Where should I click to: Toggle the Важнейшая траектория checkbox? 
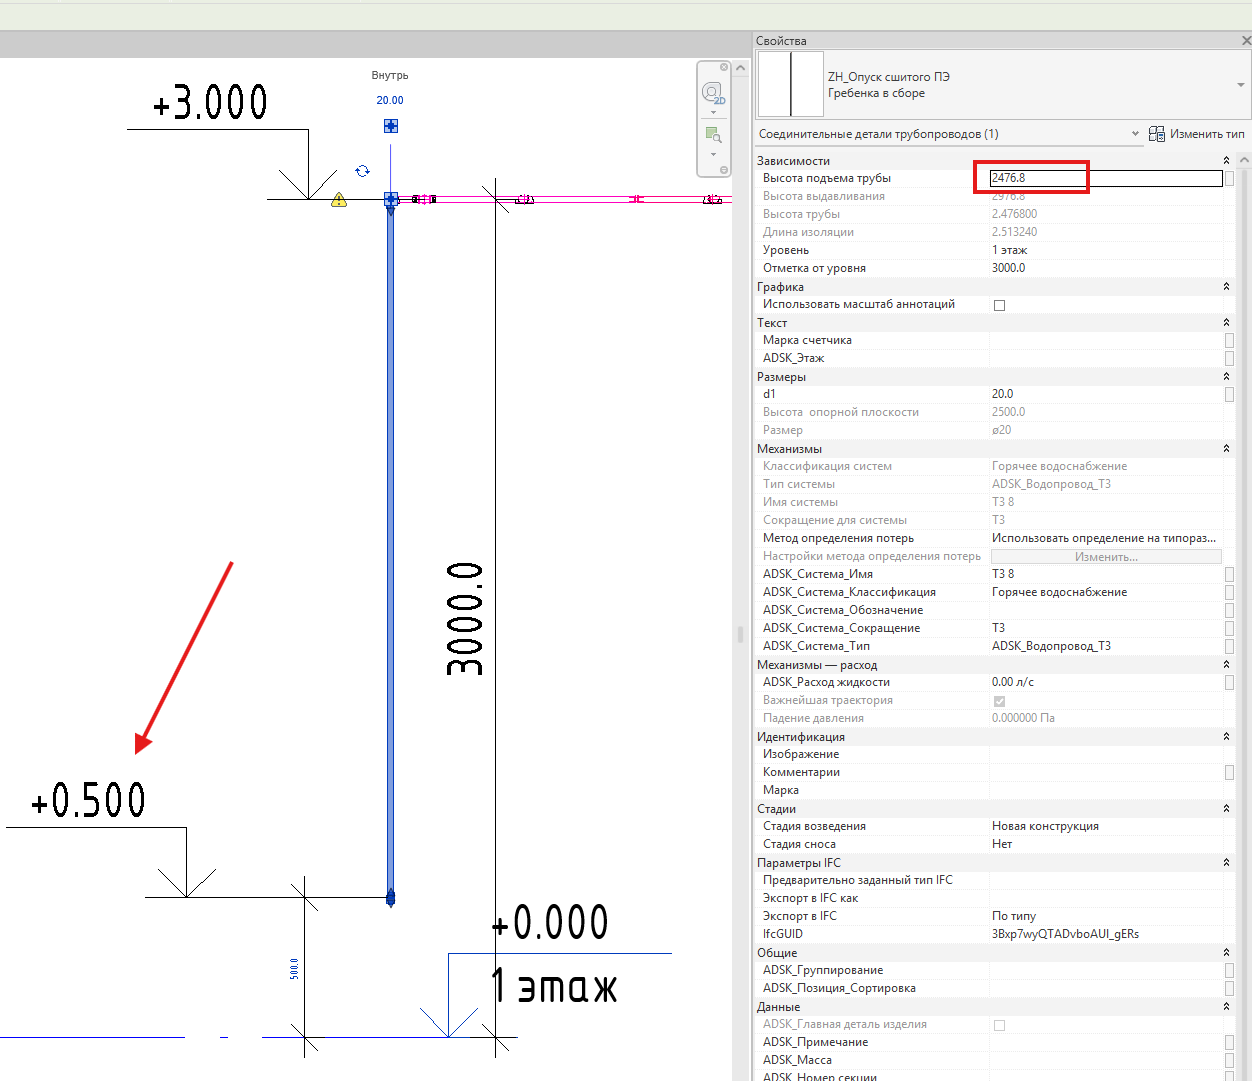click(999, 701)
